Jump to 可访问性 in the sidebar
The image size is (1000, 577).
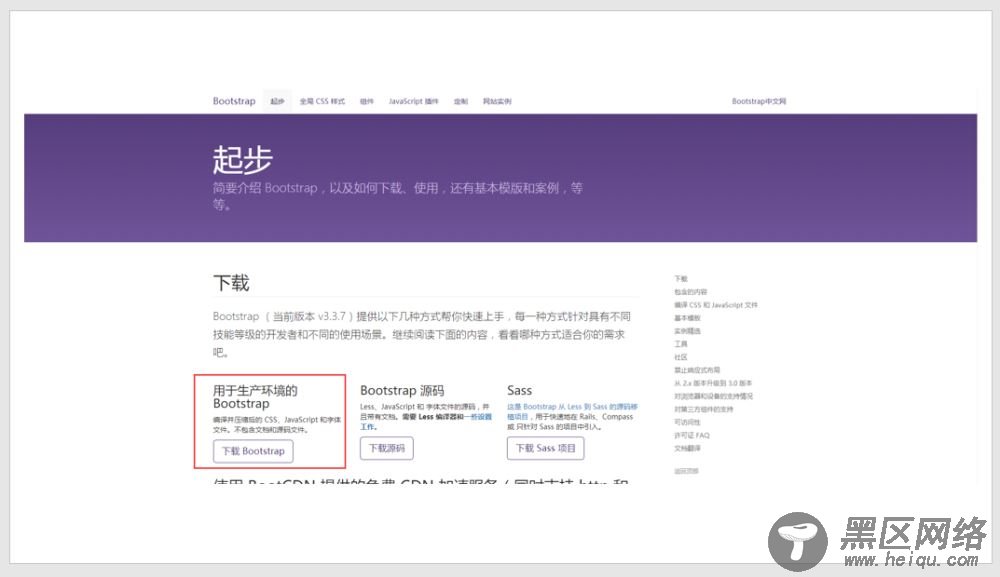[x=688, y=422]
